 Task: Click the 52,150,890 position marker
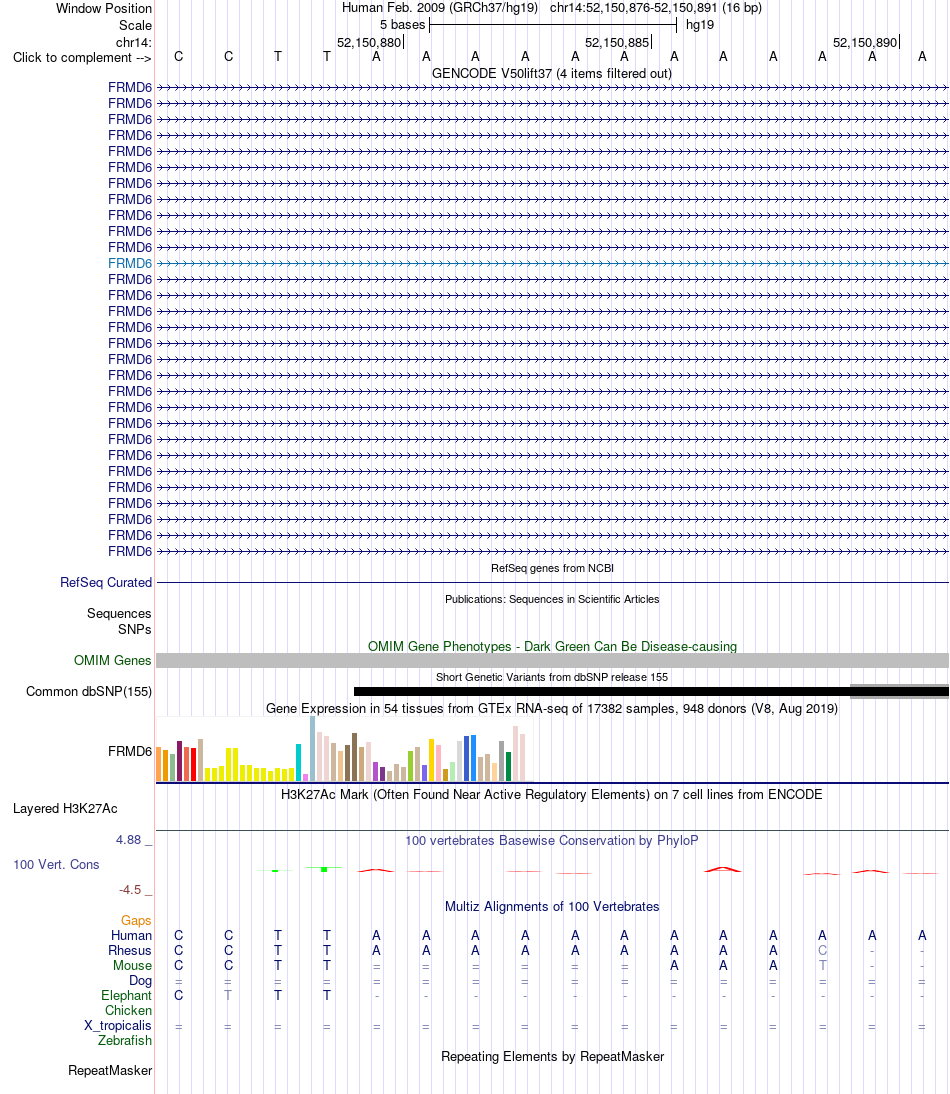click(x=865, y=43)
